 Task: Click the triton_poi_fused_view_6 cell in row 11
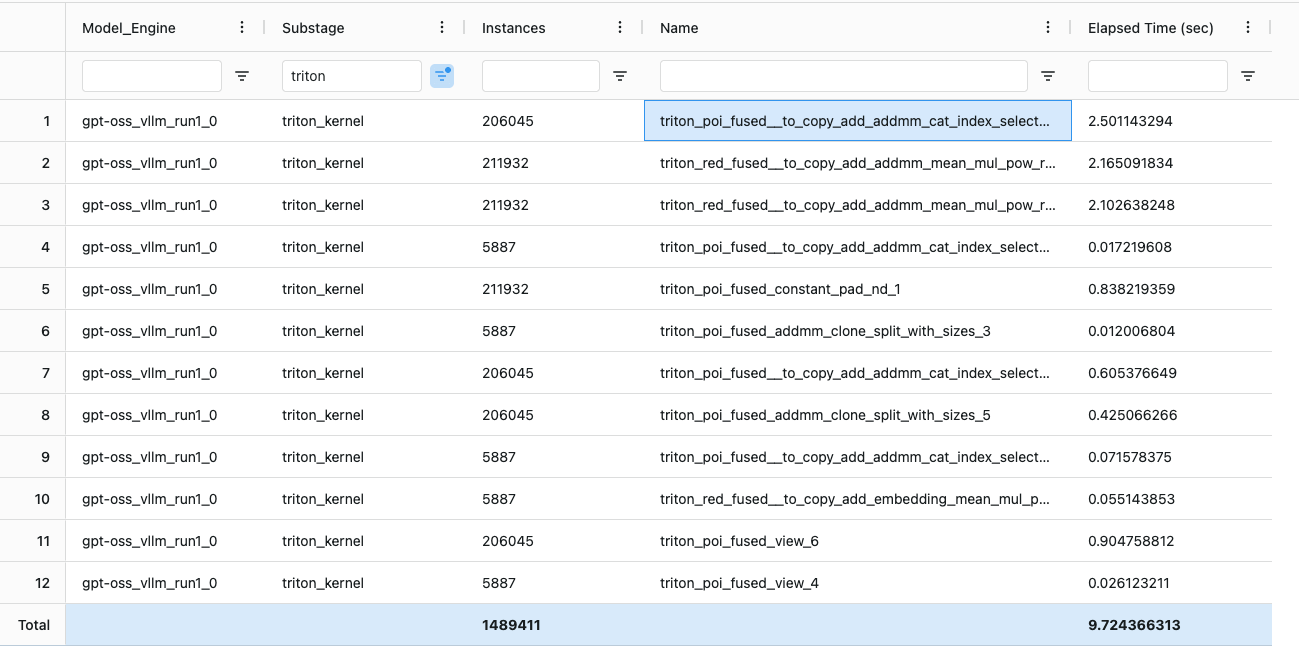point(740,540)
